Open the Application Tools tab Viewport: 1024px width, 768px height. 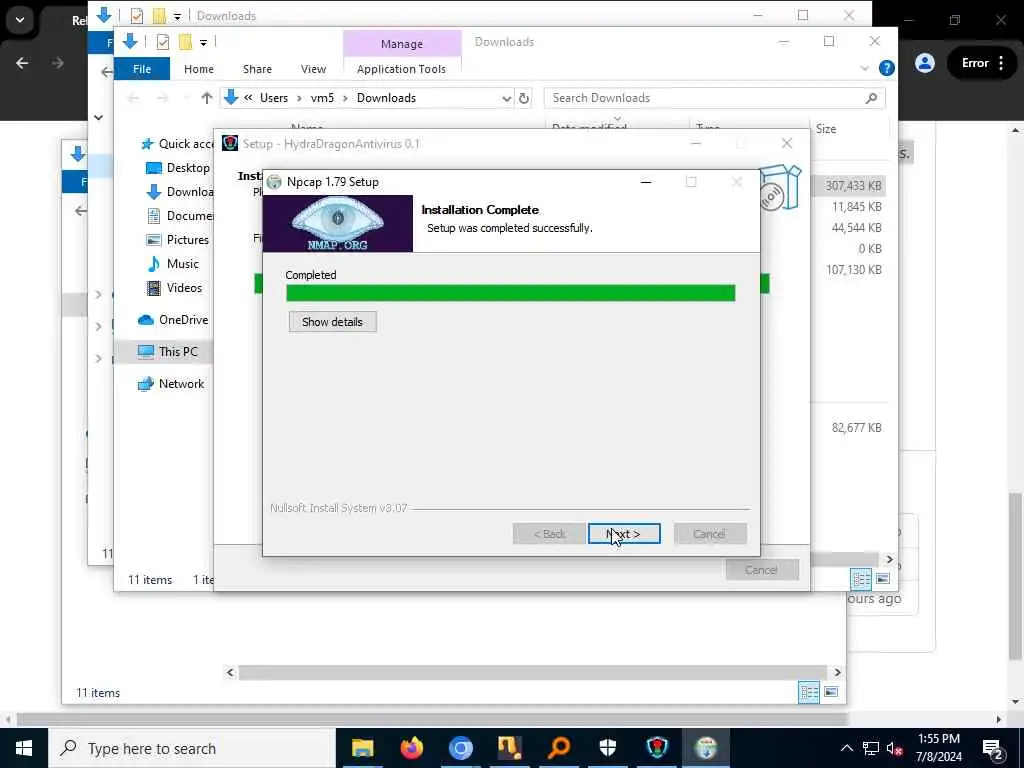pyautogui.click(x=402, y=69)
